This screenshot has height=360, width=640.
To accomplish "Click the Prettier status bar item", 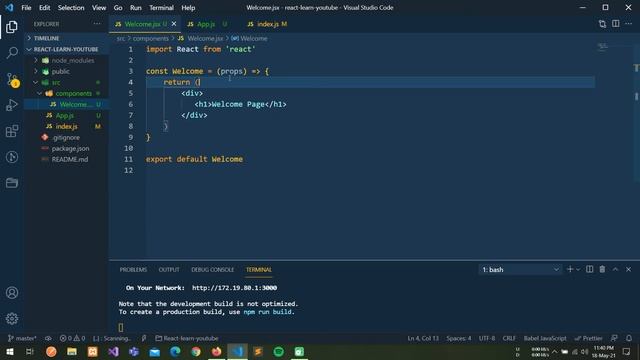I will 588,338.
